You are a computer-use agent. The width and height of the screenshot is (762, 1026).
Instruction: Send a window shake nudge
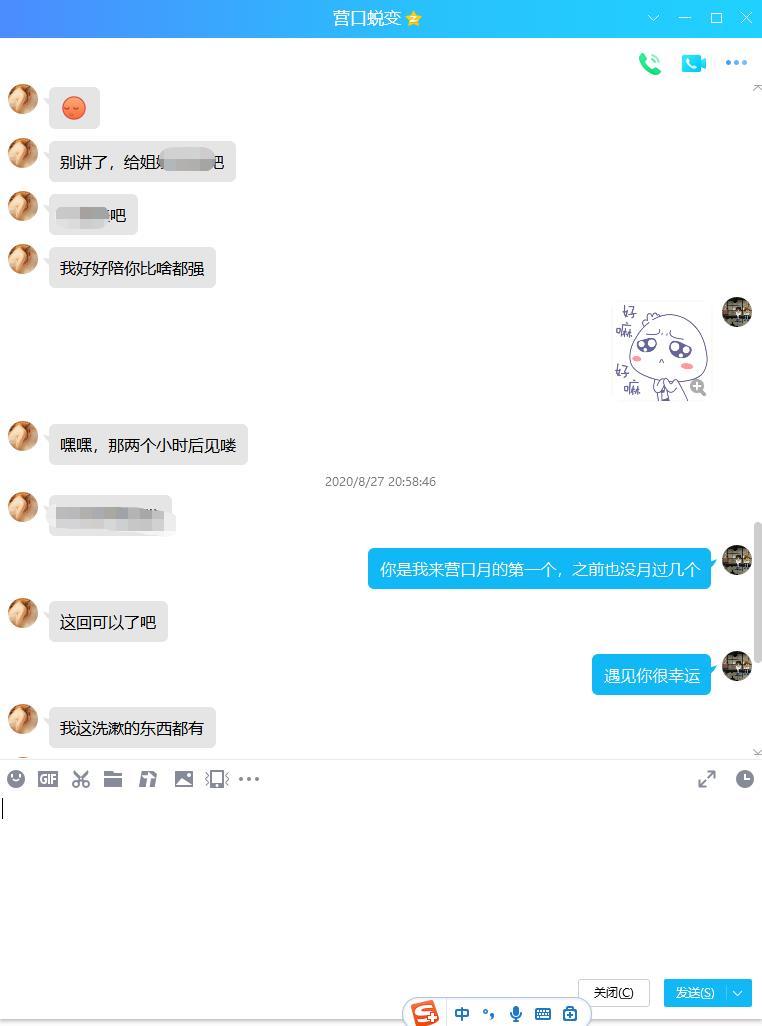click(217, 779)
